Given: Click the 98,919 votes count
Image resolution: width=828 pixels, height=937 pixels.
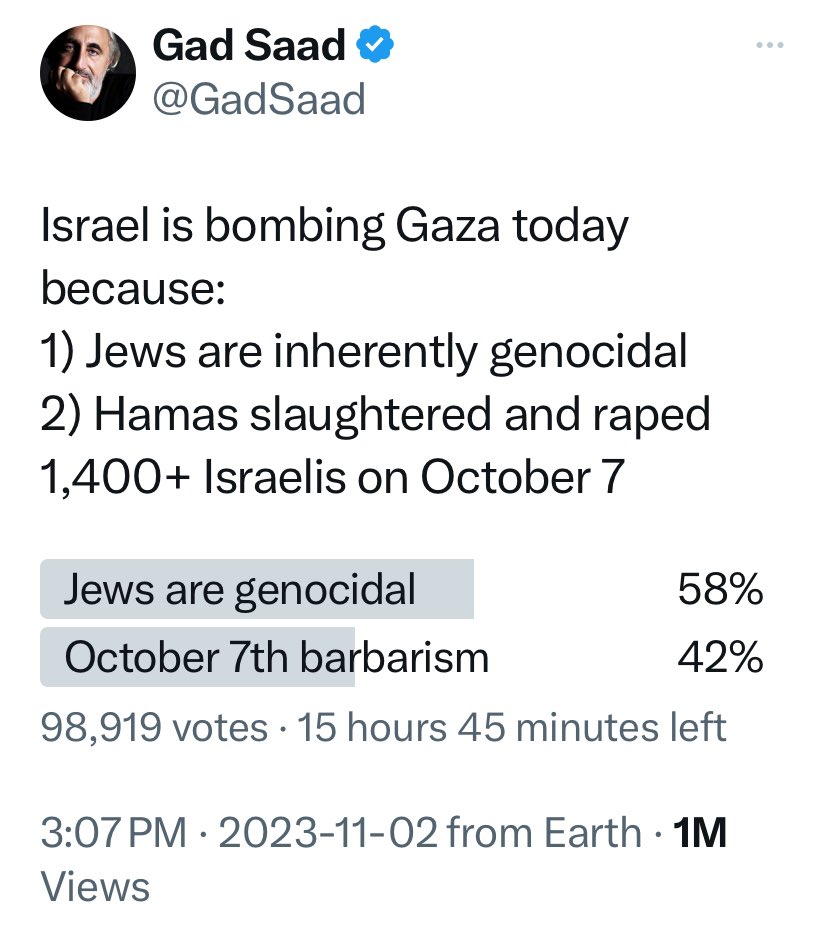Looking at the screenshot, I should tap(154, 727).
